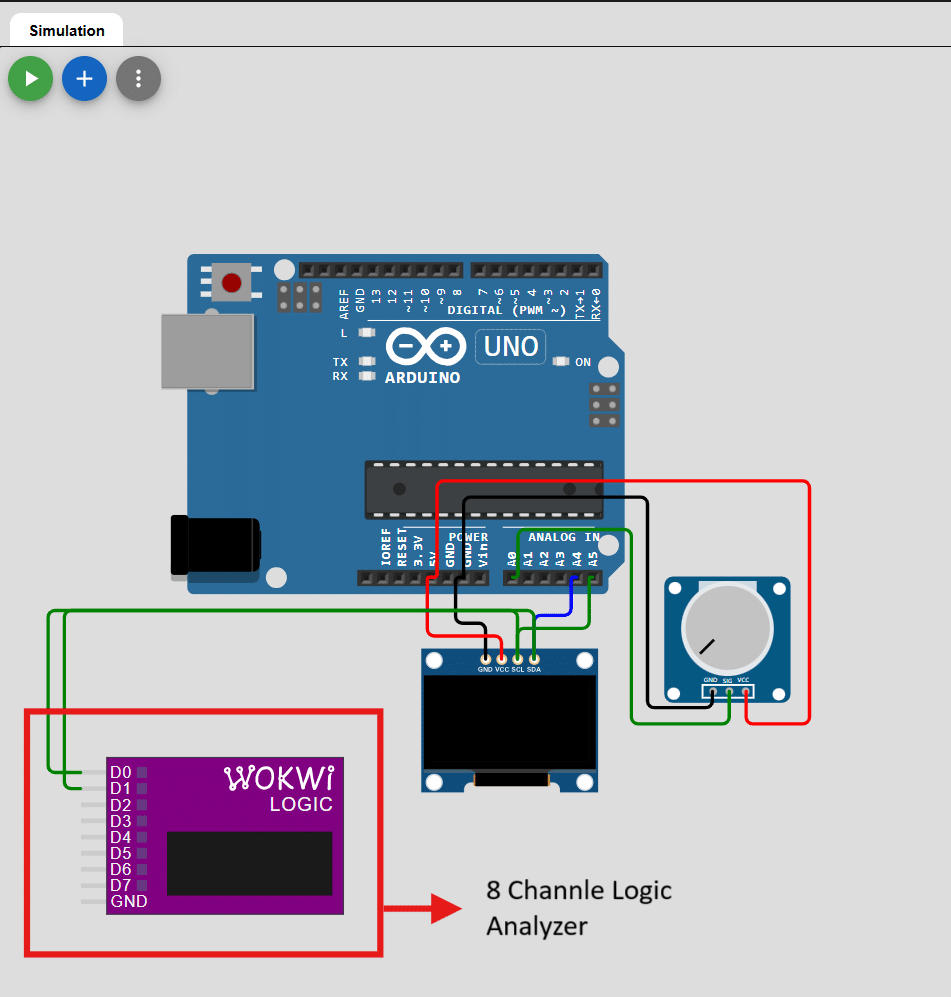Click the OLED display VCC pin
The width and height of the screenshot is (951, 997).
click(502, 659)
